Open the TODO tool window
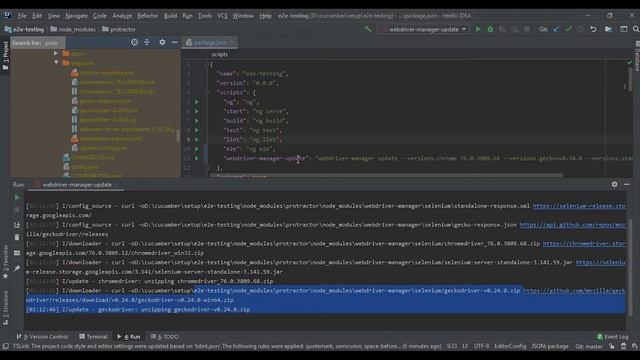640x360 pixels. click(164, 337)
